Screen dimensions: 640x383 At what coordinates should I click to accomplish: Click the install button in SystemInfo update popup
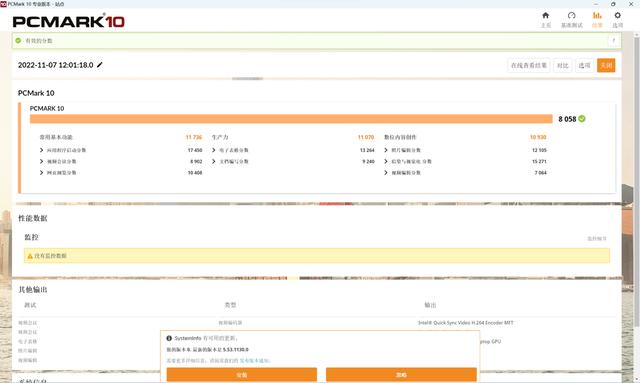242,374
